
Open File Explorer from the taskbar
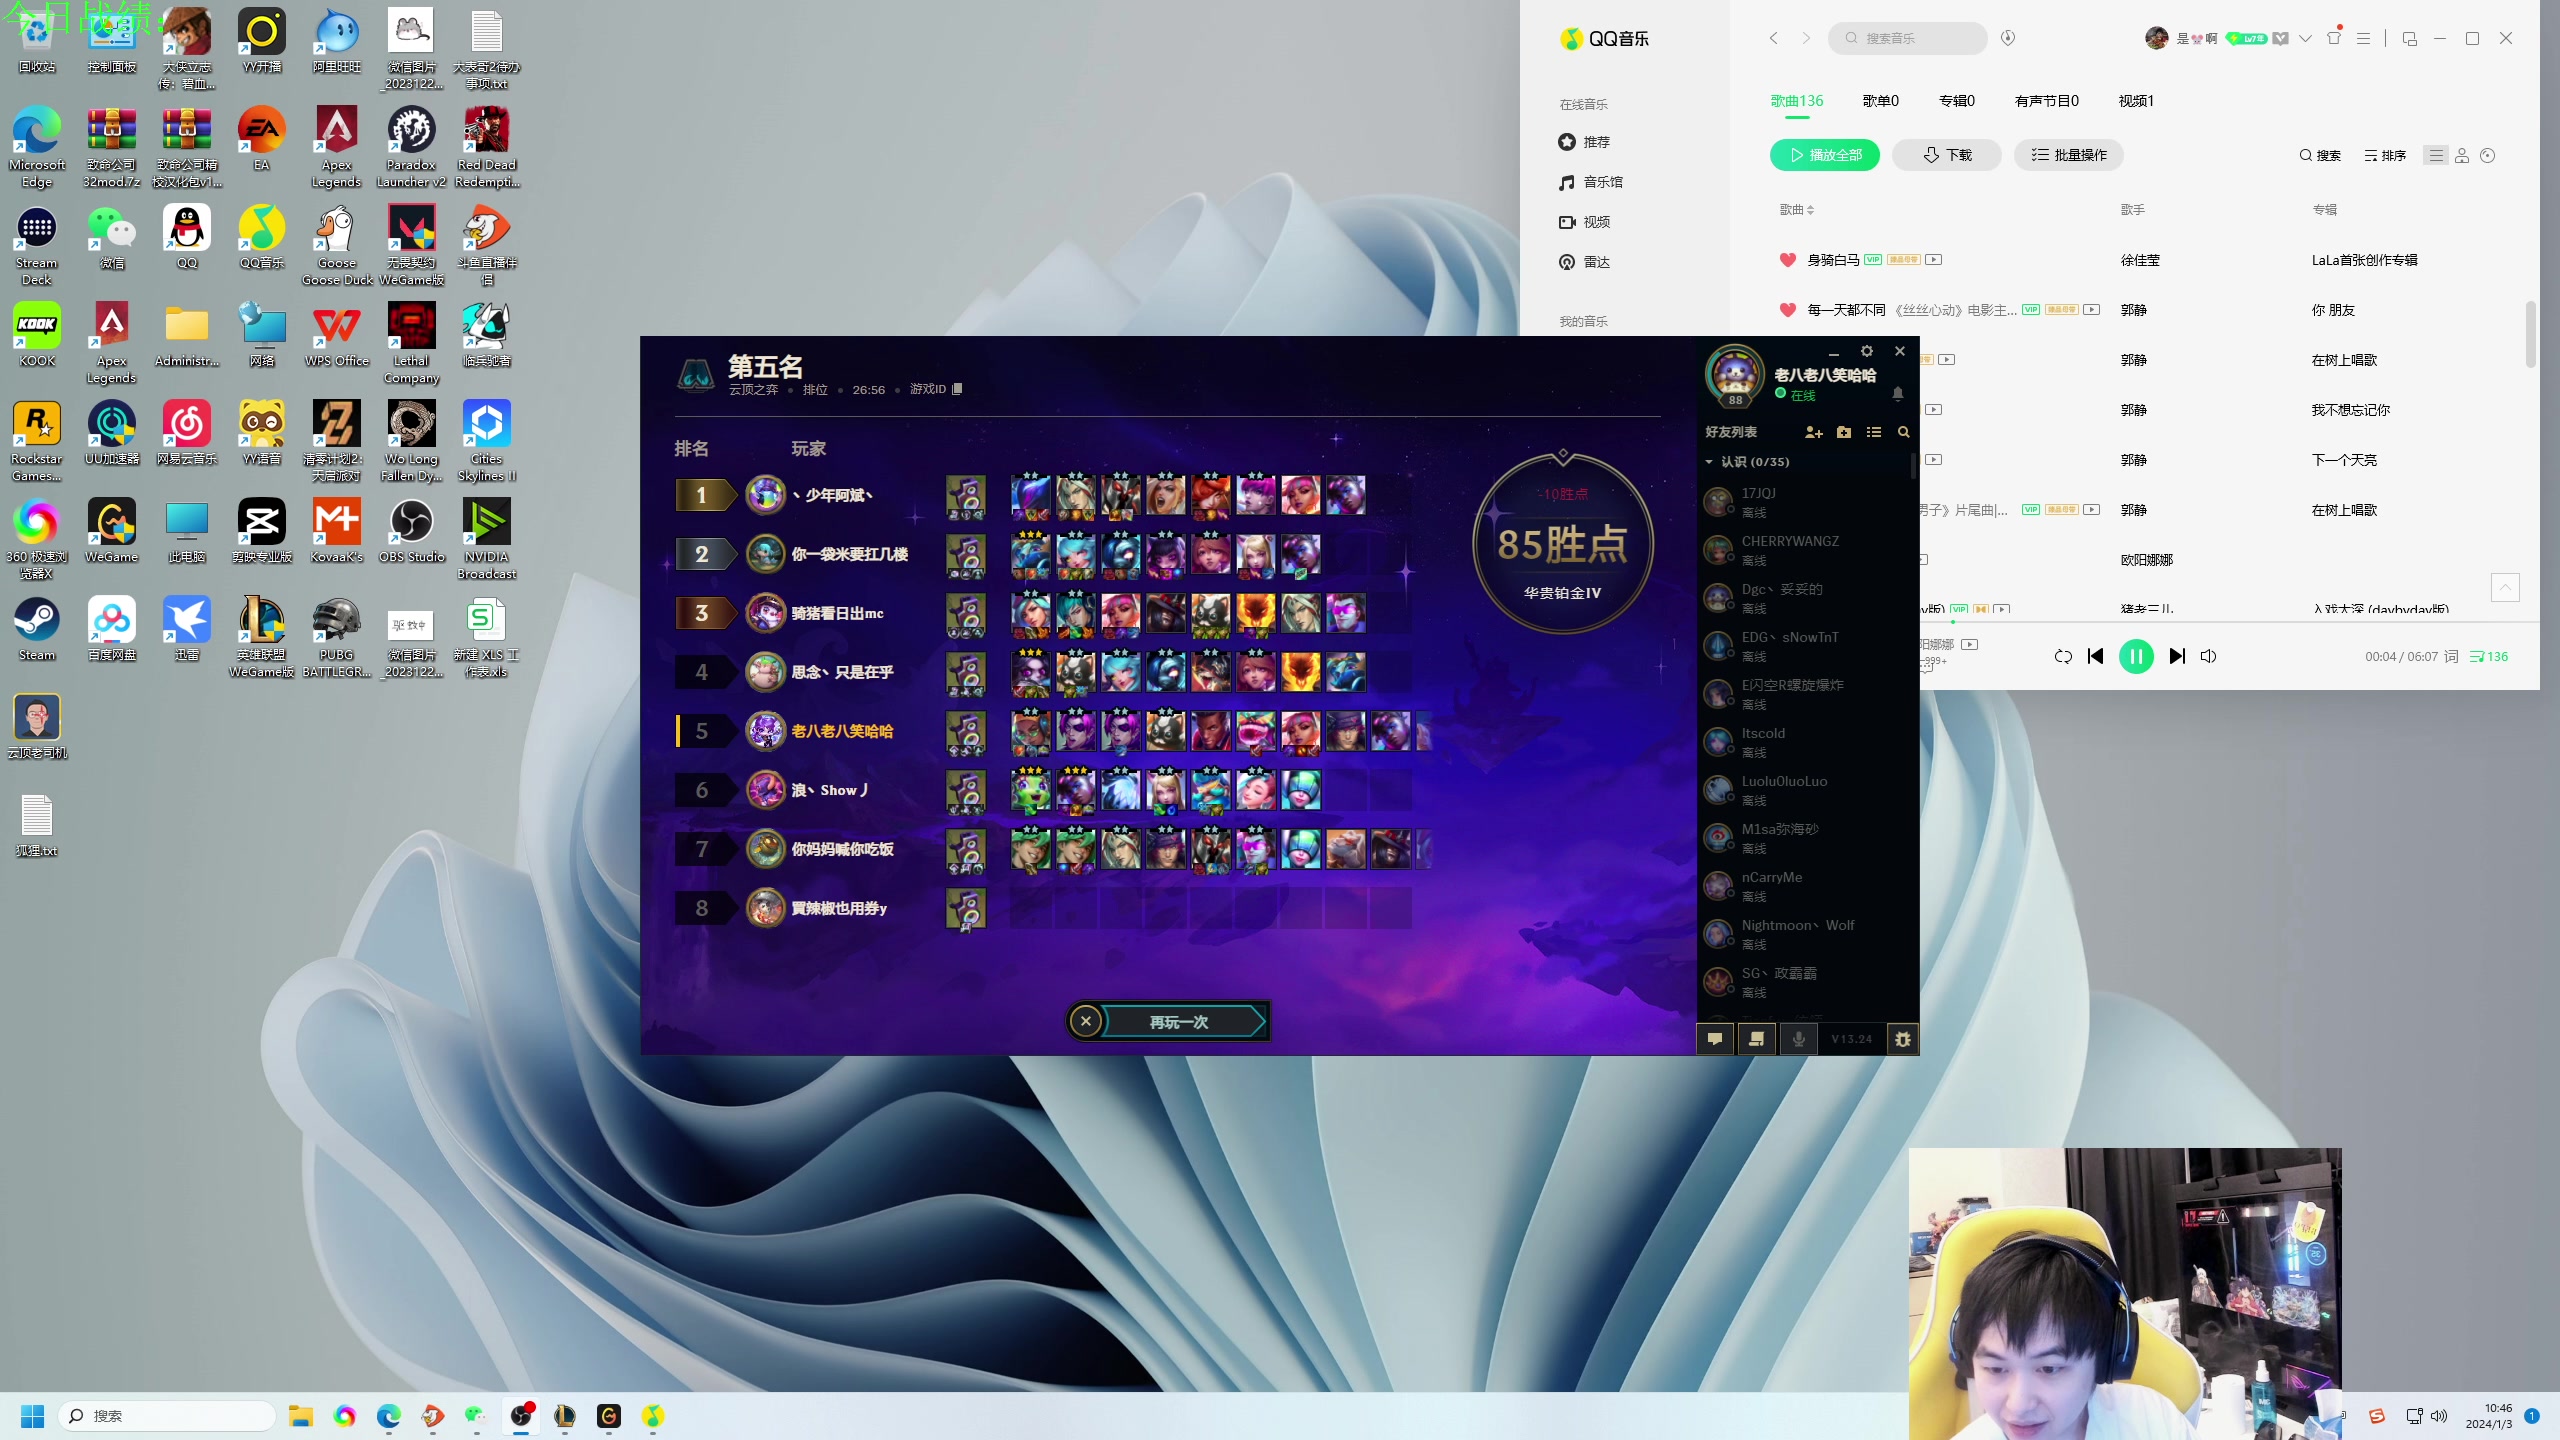point(301,1416)
